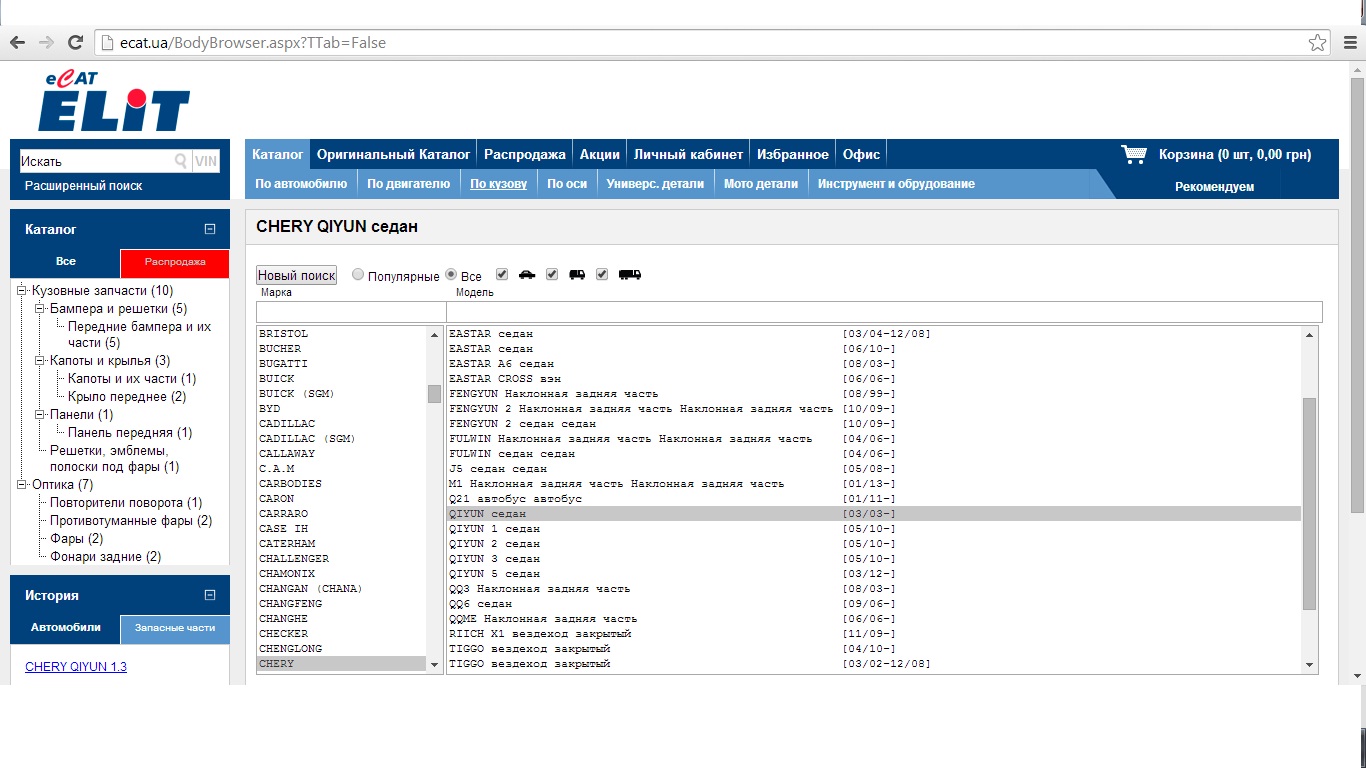Viewport: 1366px width, 768px height.
Task: Click the VIN search button
Action: pos(206,161)
